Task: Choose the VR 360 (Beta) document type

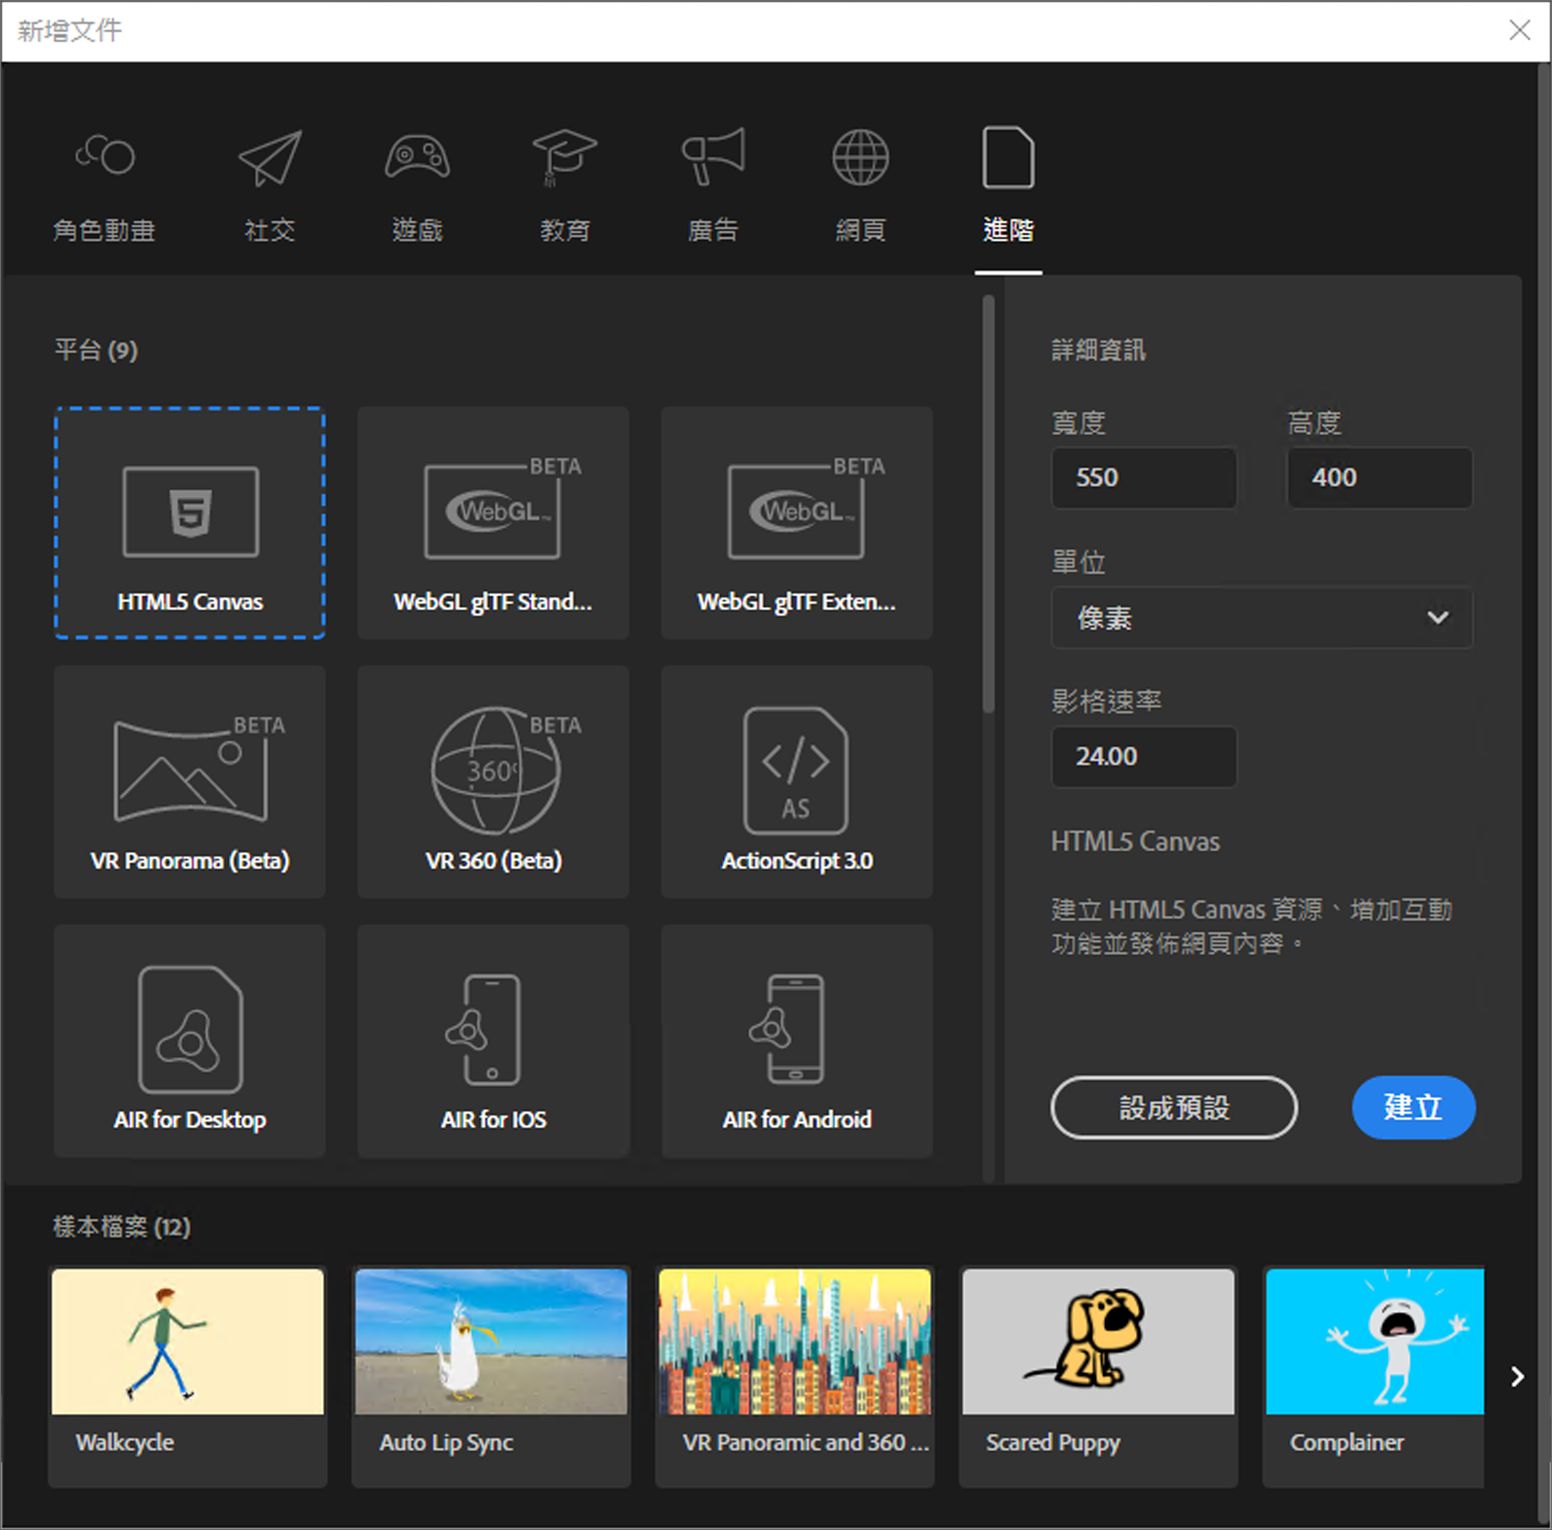Action: coord(492,782)
